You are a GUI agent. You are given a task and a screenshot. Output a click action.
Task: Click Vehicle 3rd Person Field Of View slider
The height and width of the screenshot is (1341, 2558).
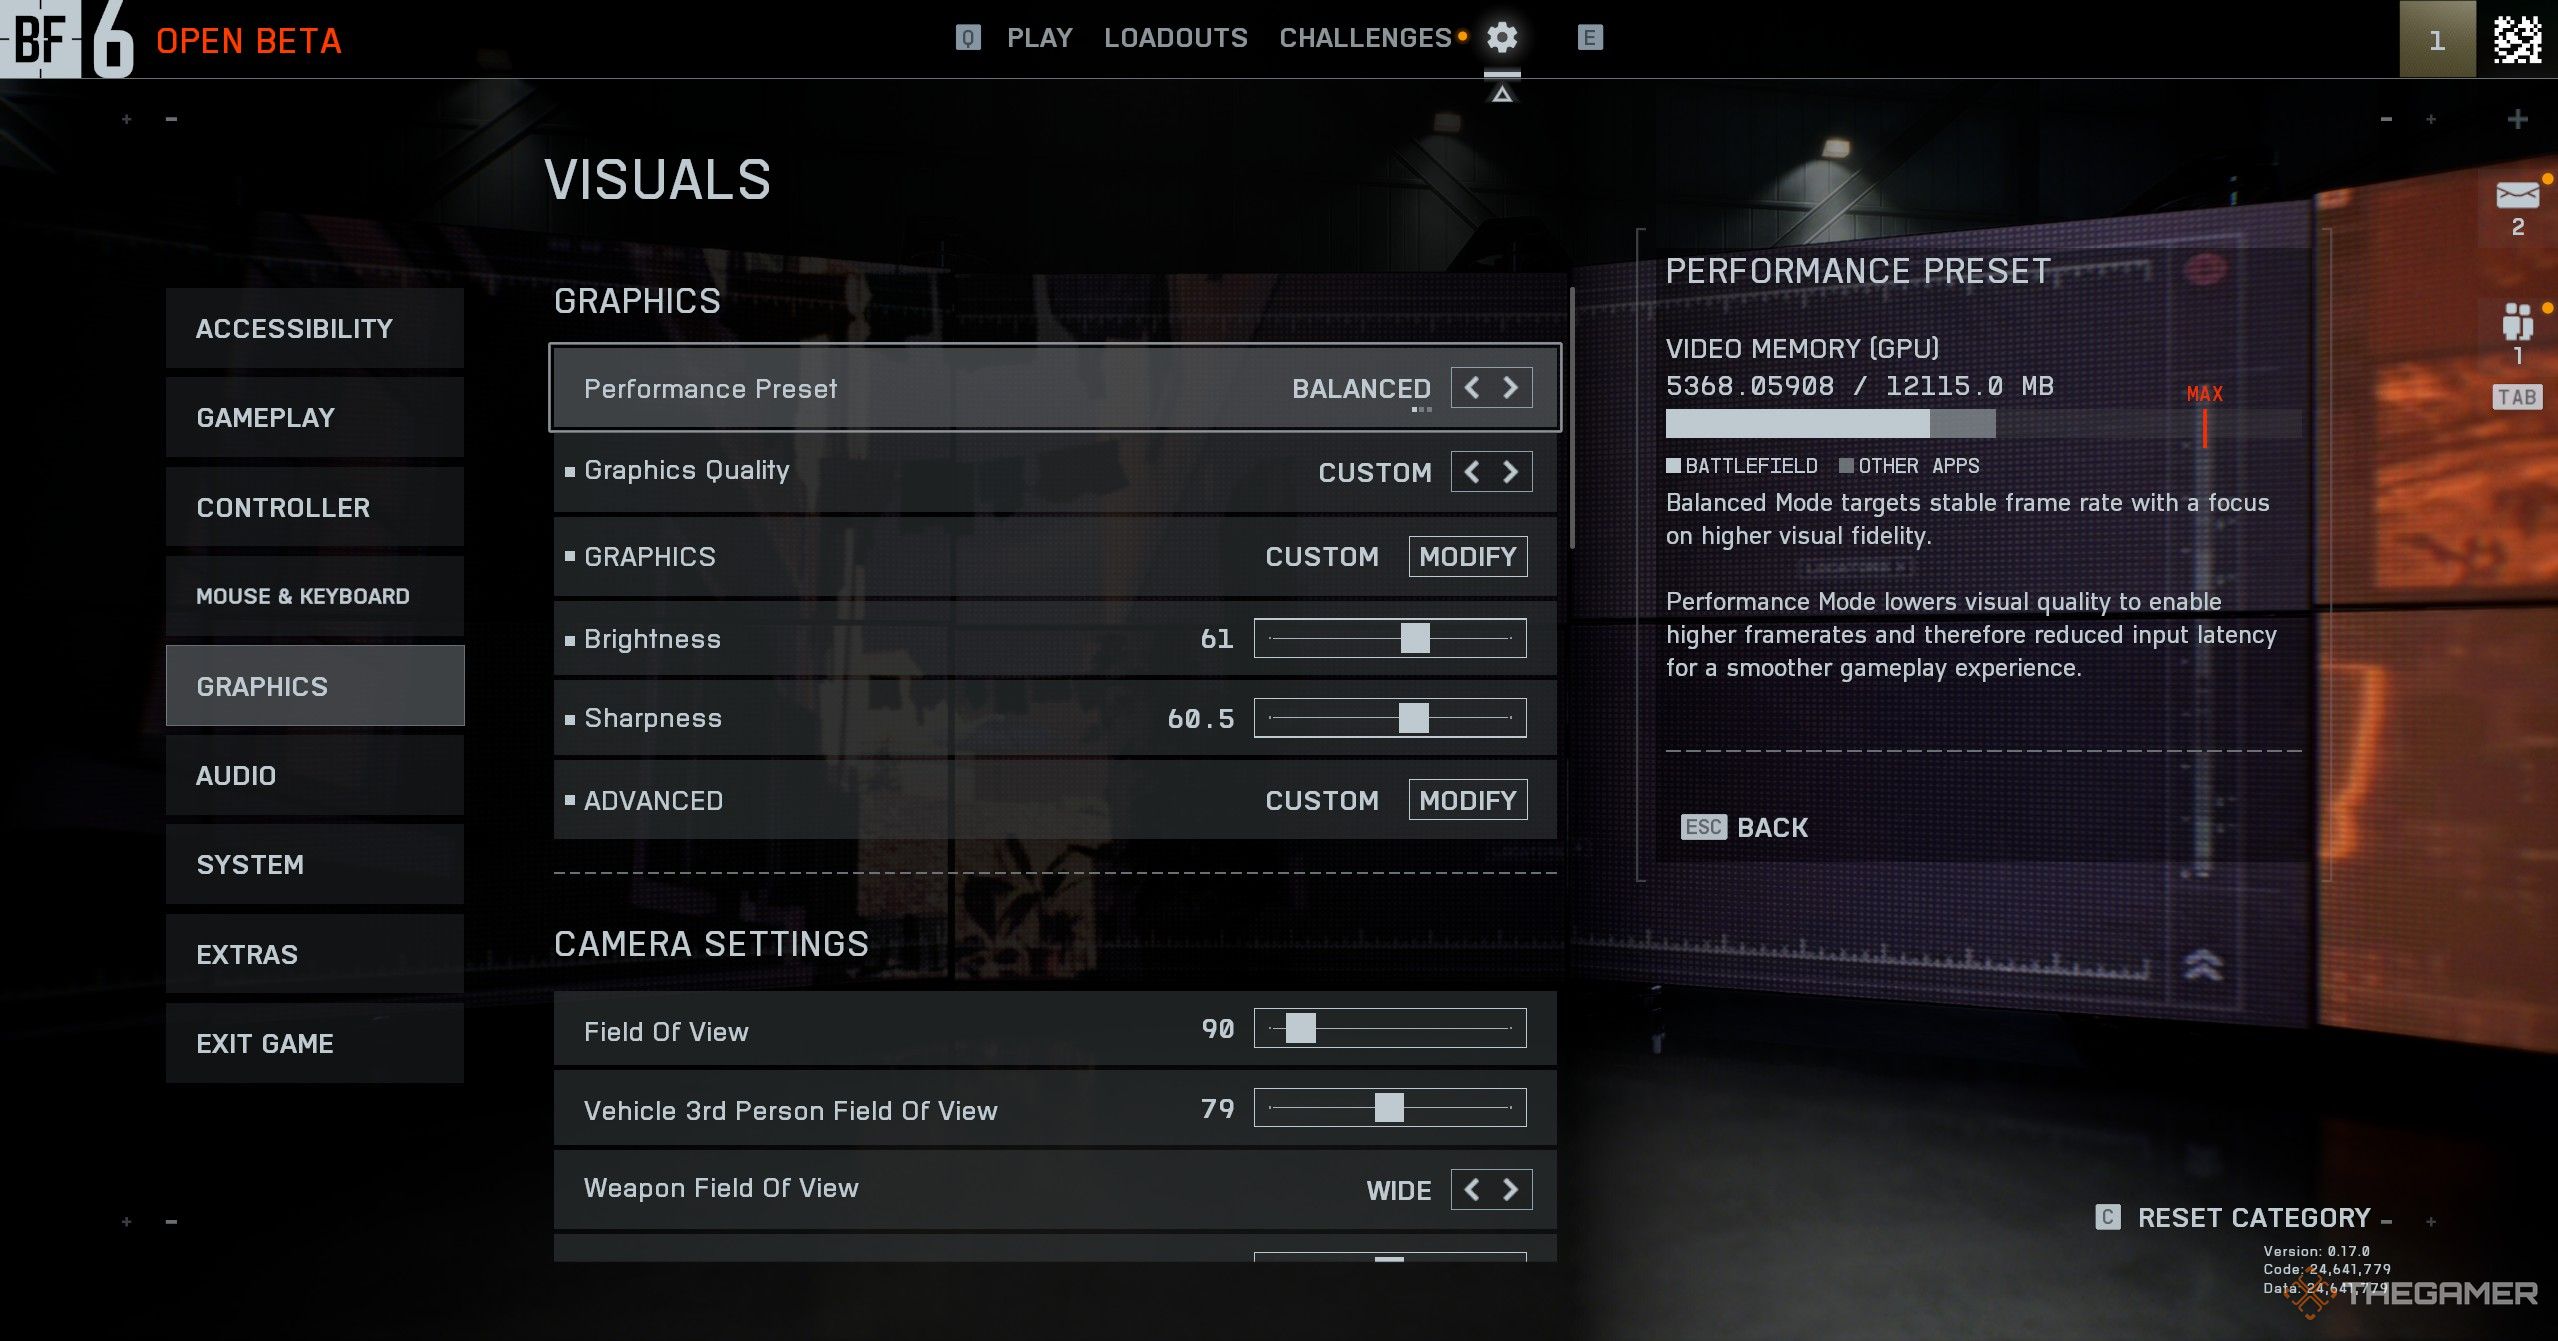click(x=1390, y=1108)
